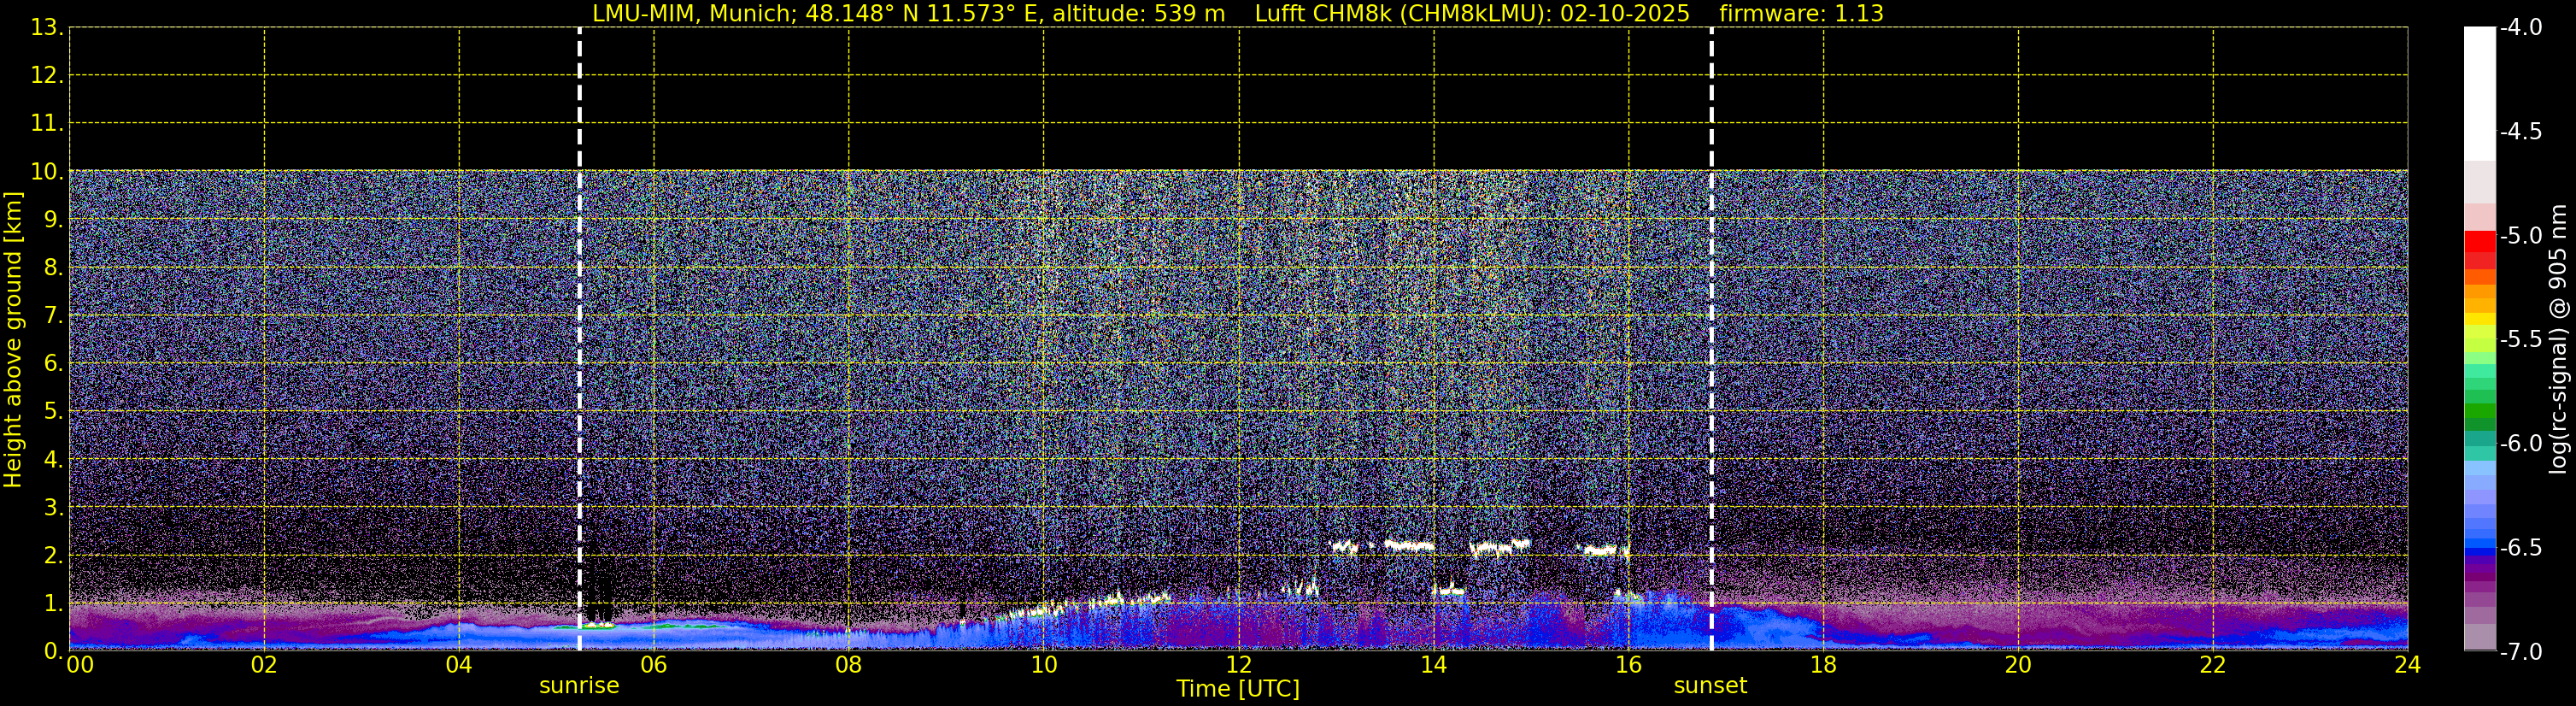Click the '04' time tick label
Screen dimensions: 2576x706
click(459, 665)
